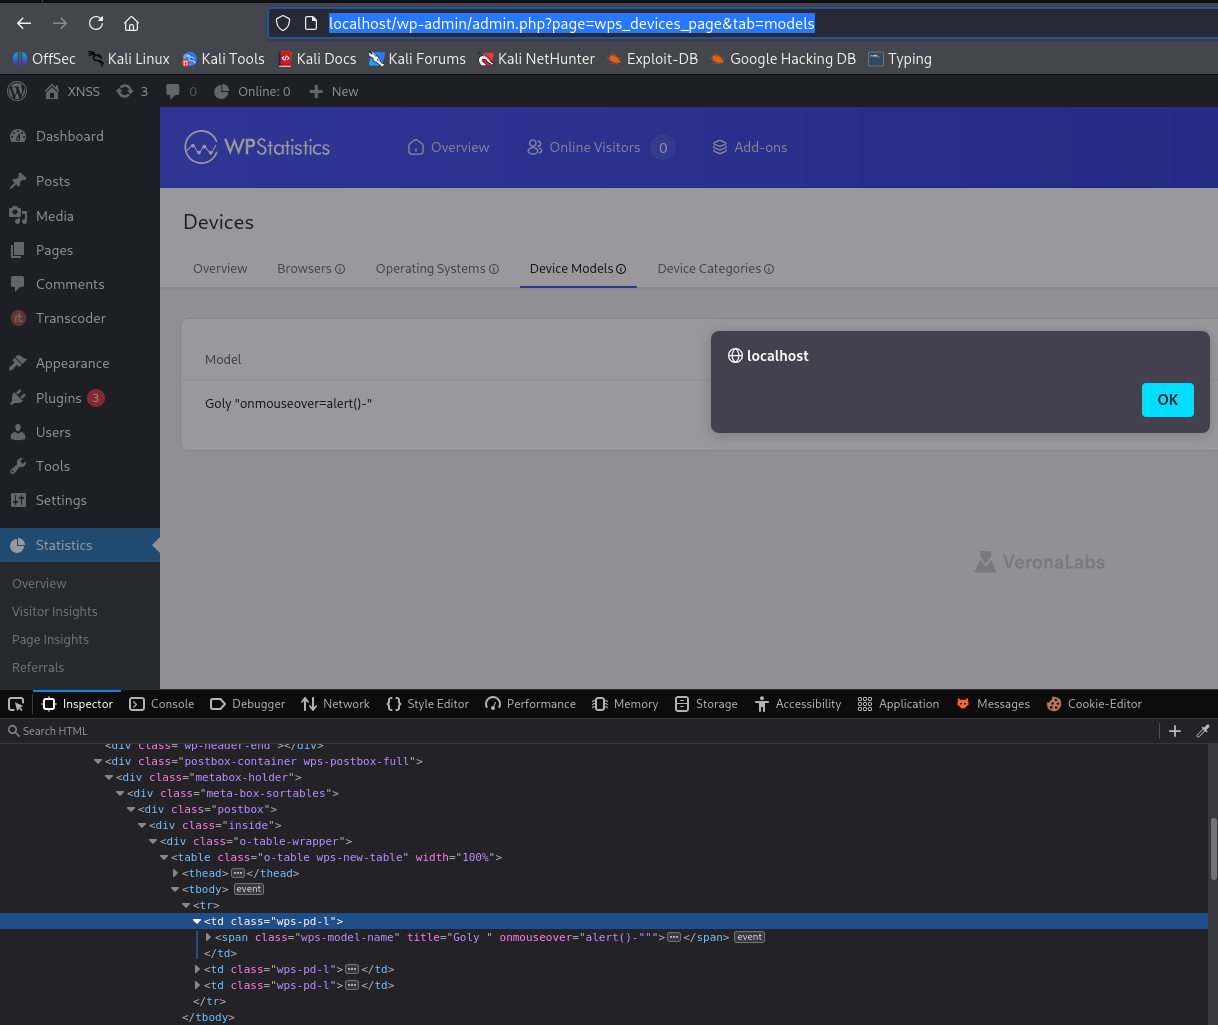This screenshot has height=1025, width=1218.
Task: Expand the thead element node
Action: 176,873
